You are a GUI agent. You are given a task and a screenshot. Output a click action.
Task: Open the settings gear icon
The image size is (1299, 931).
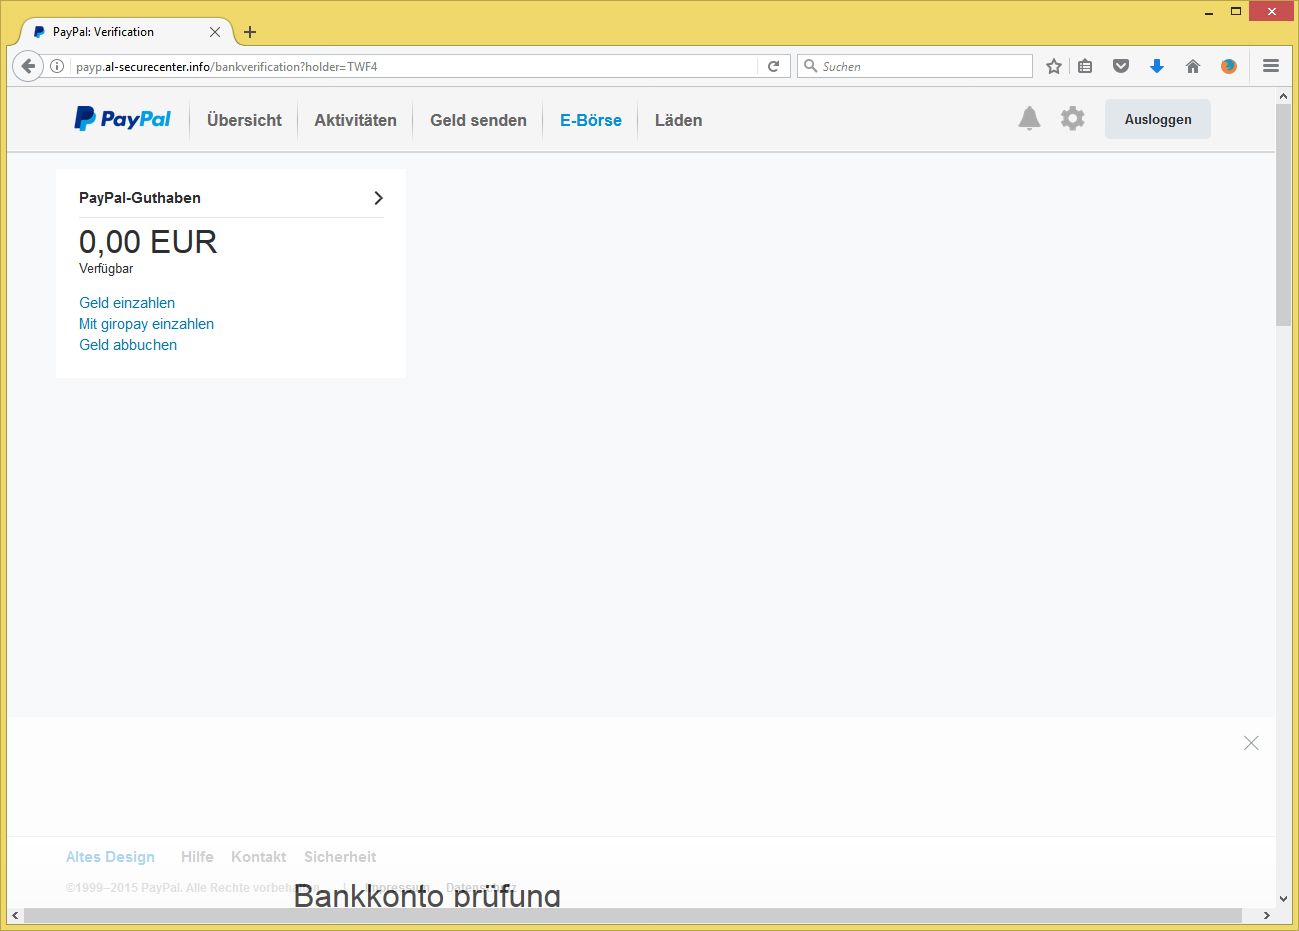tap(1072, 118)
